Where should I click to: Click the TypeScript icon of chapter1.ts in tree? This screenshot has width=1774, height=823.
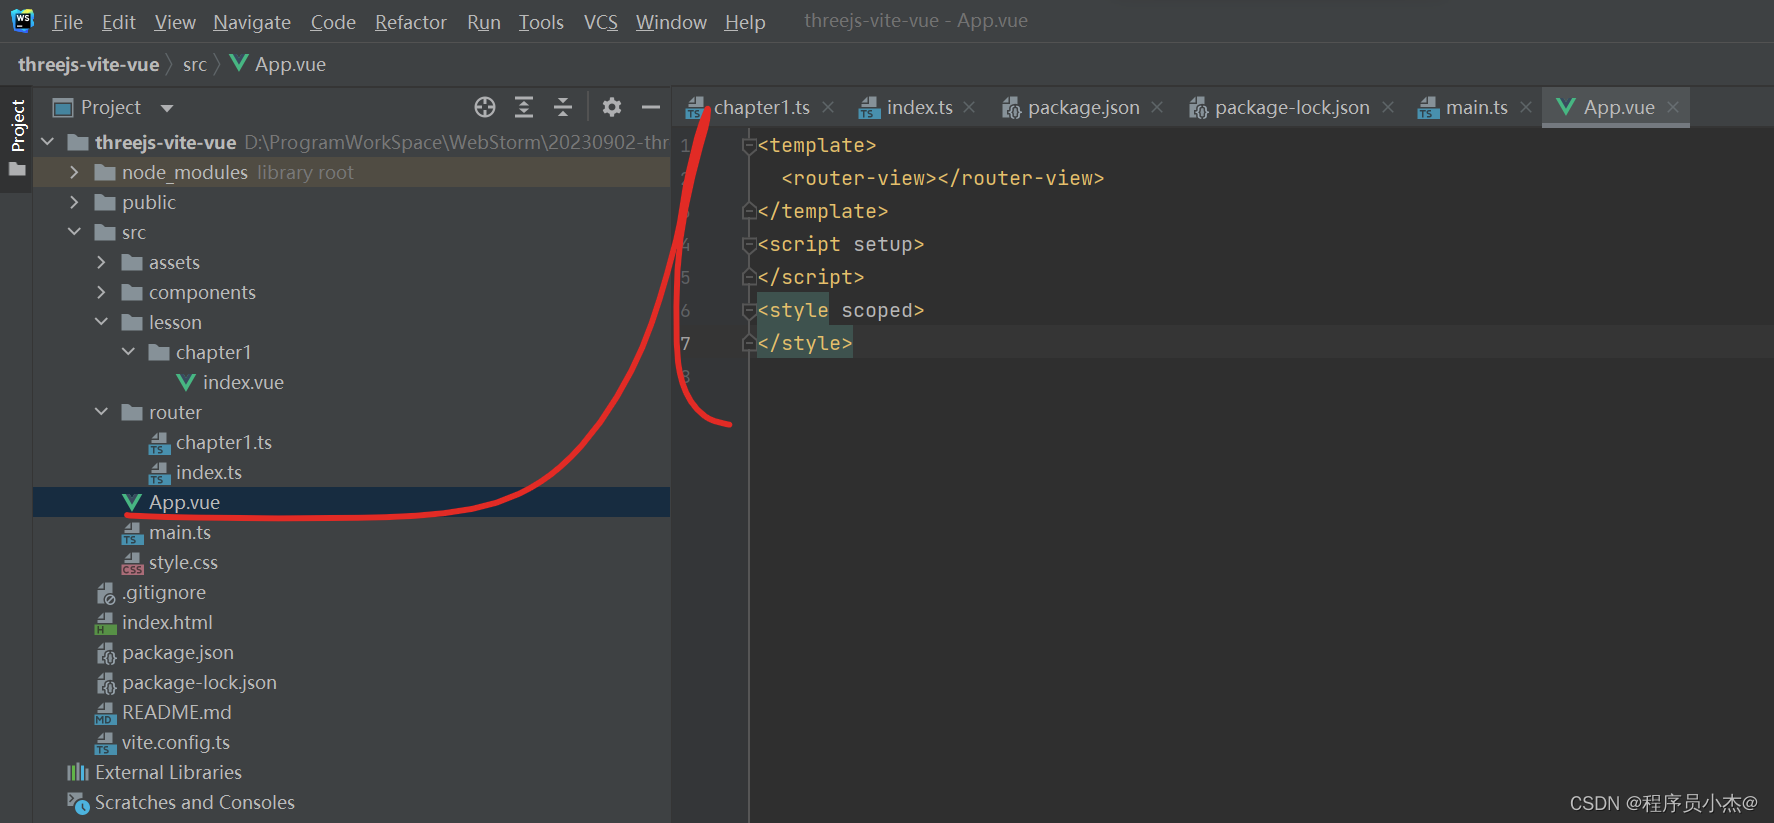click(x=159, y=443)
